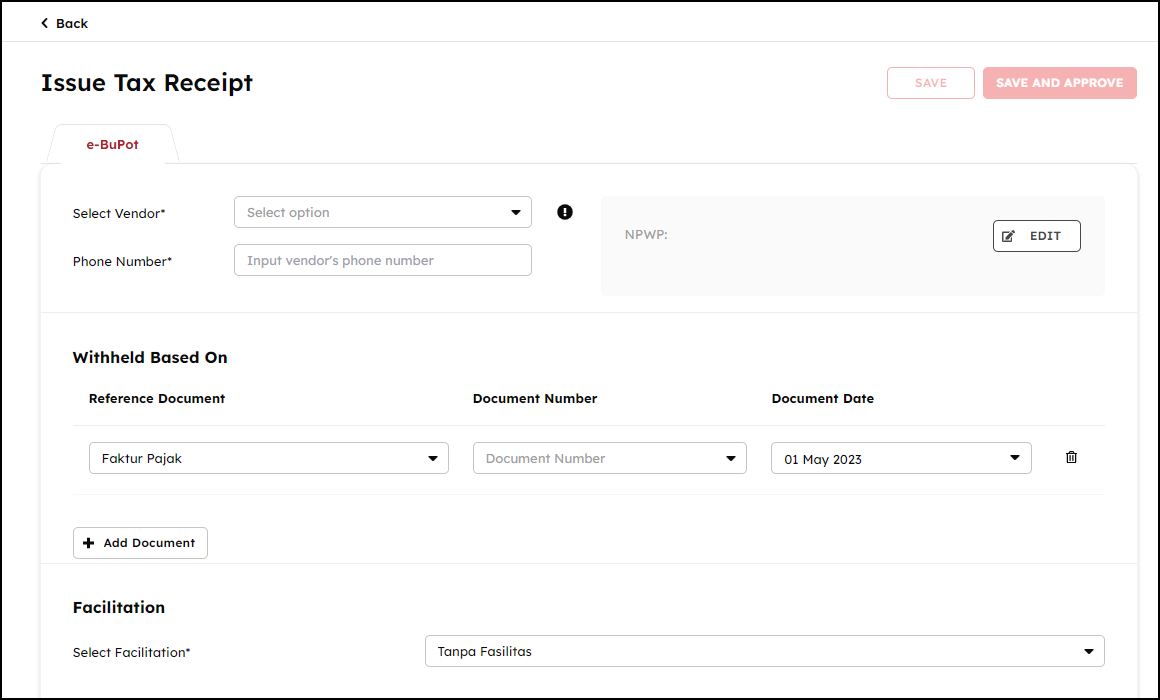The height and width of the screenshot is (700, 1160).
Task: Delete the reference document row via trash icon
Action: tap(1071, 458)
